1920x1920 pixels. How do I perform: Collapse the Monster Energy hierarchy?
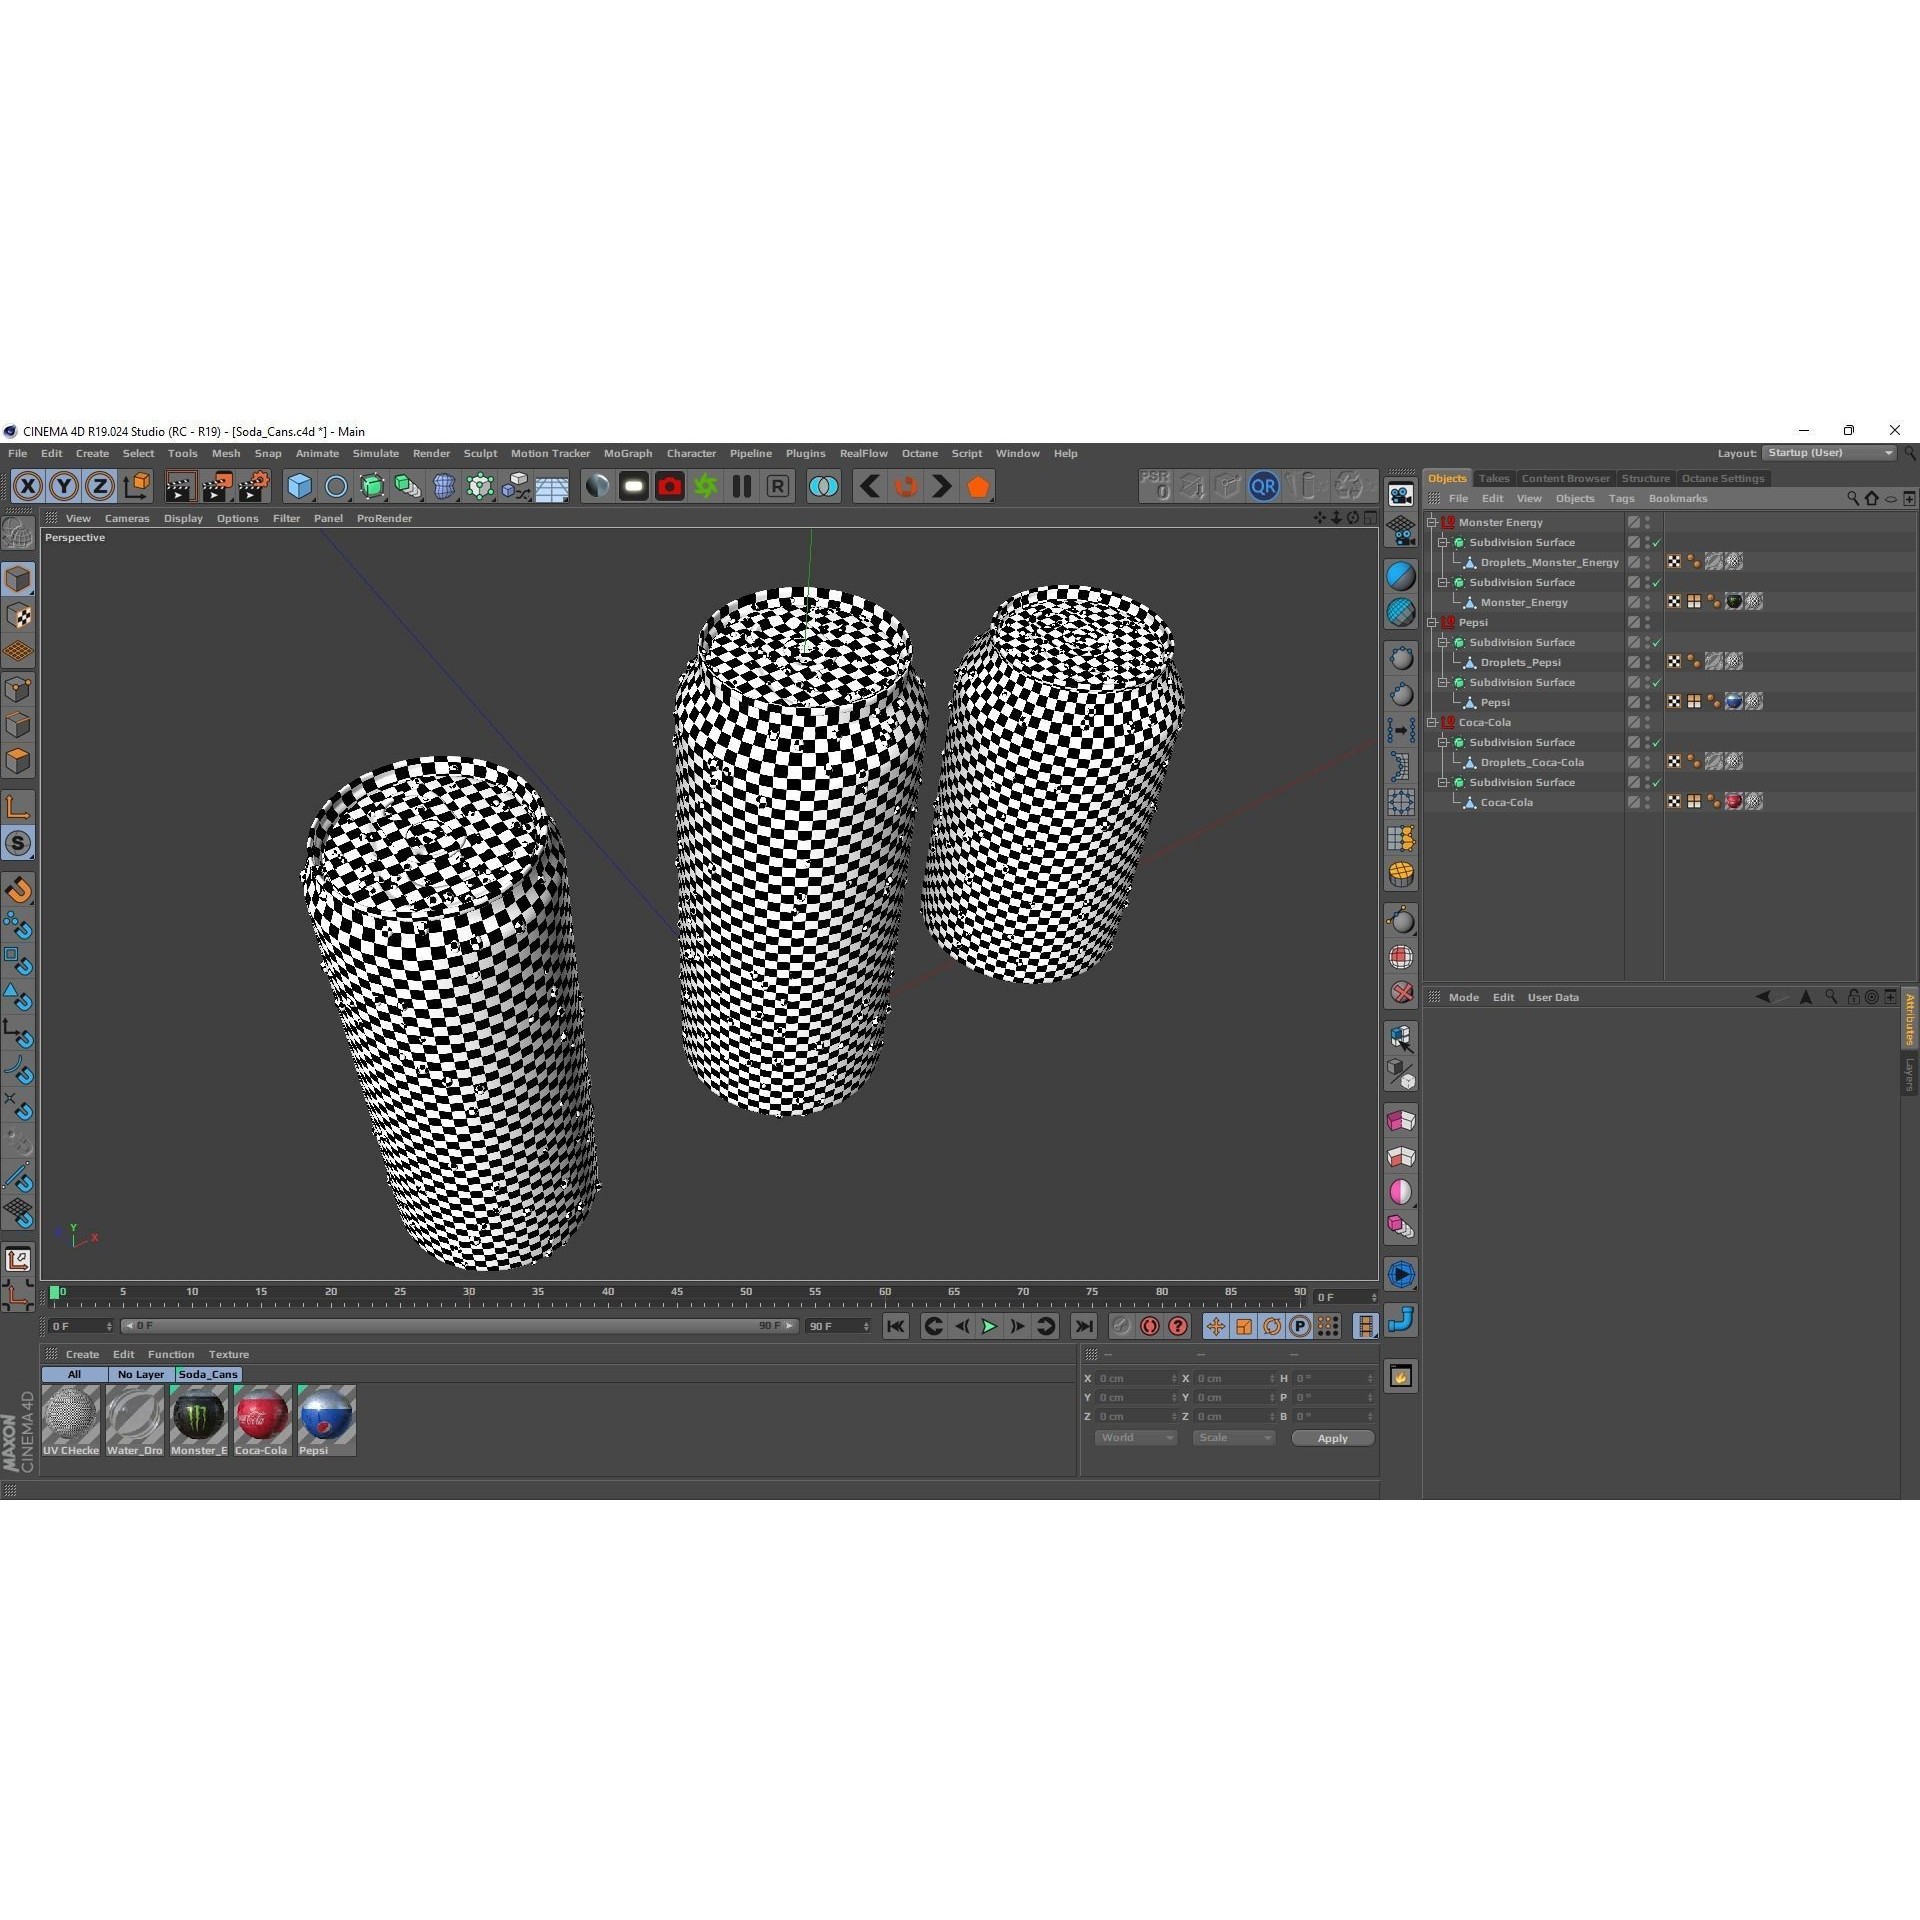(1432, 522)
